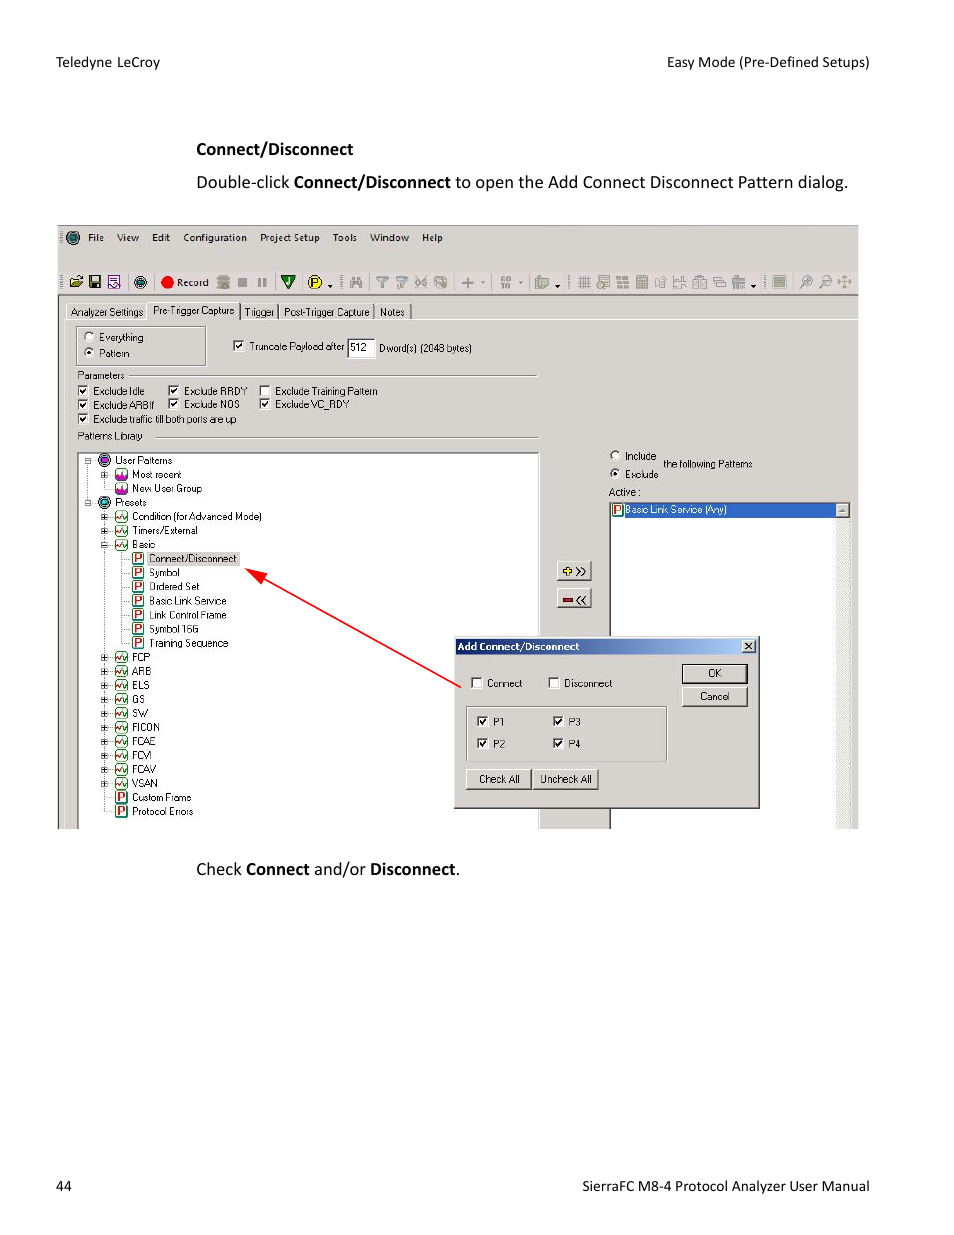Switch to the Analyzer Settings tab
This screenshot has height=1235, width=954.
point(107,312)
